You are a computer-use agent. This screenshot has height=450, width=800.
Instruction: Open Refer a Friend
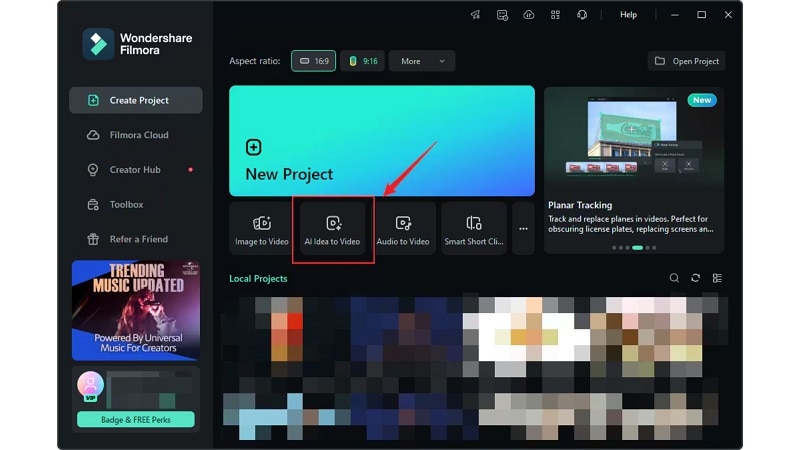click(x=136, y=239)
